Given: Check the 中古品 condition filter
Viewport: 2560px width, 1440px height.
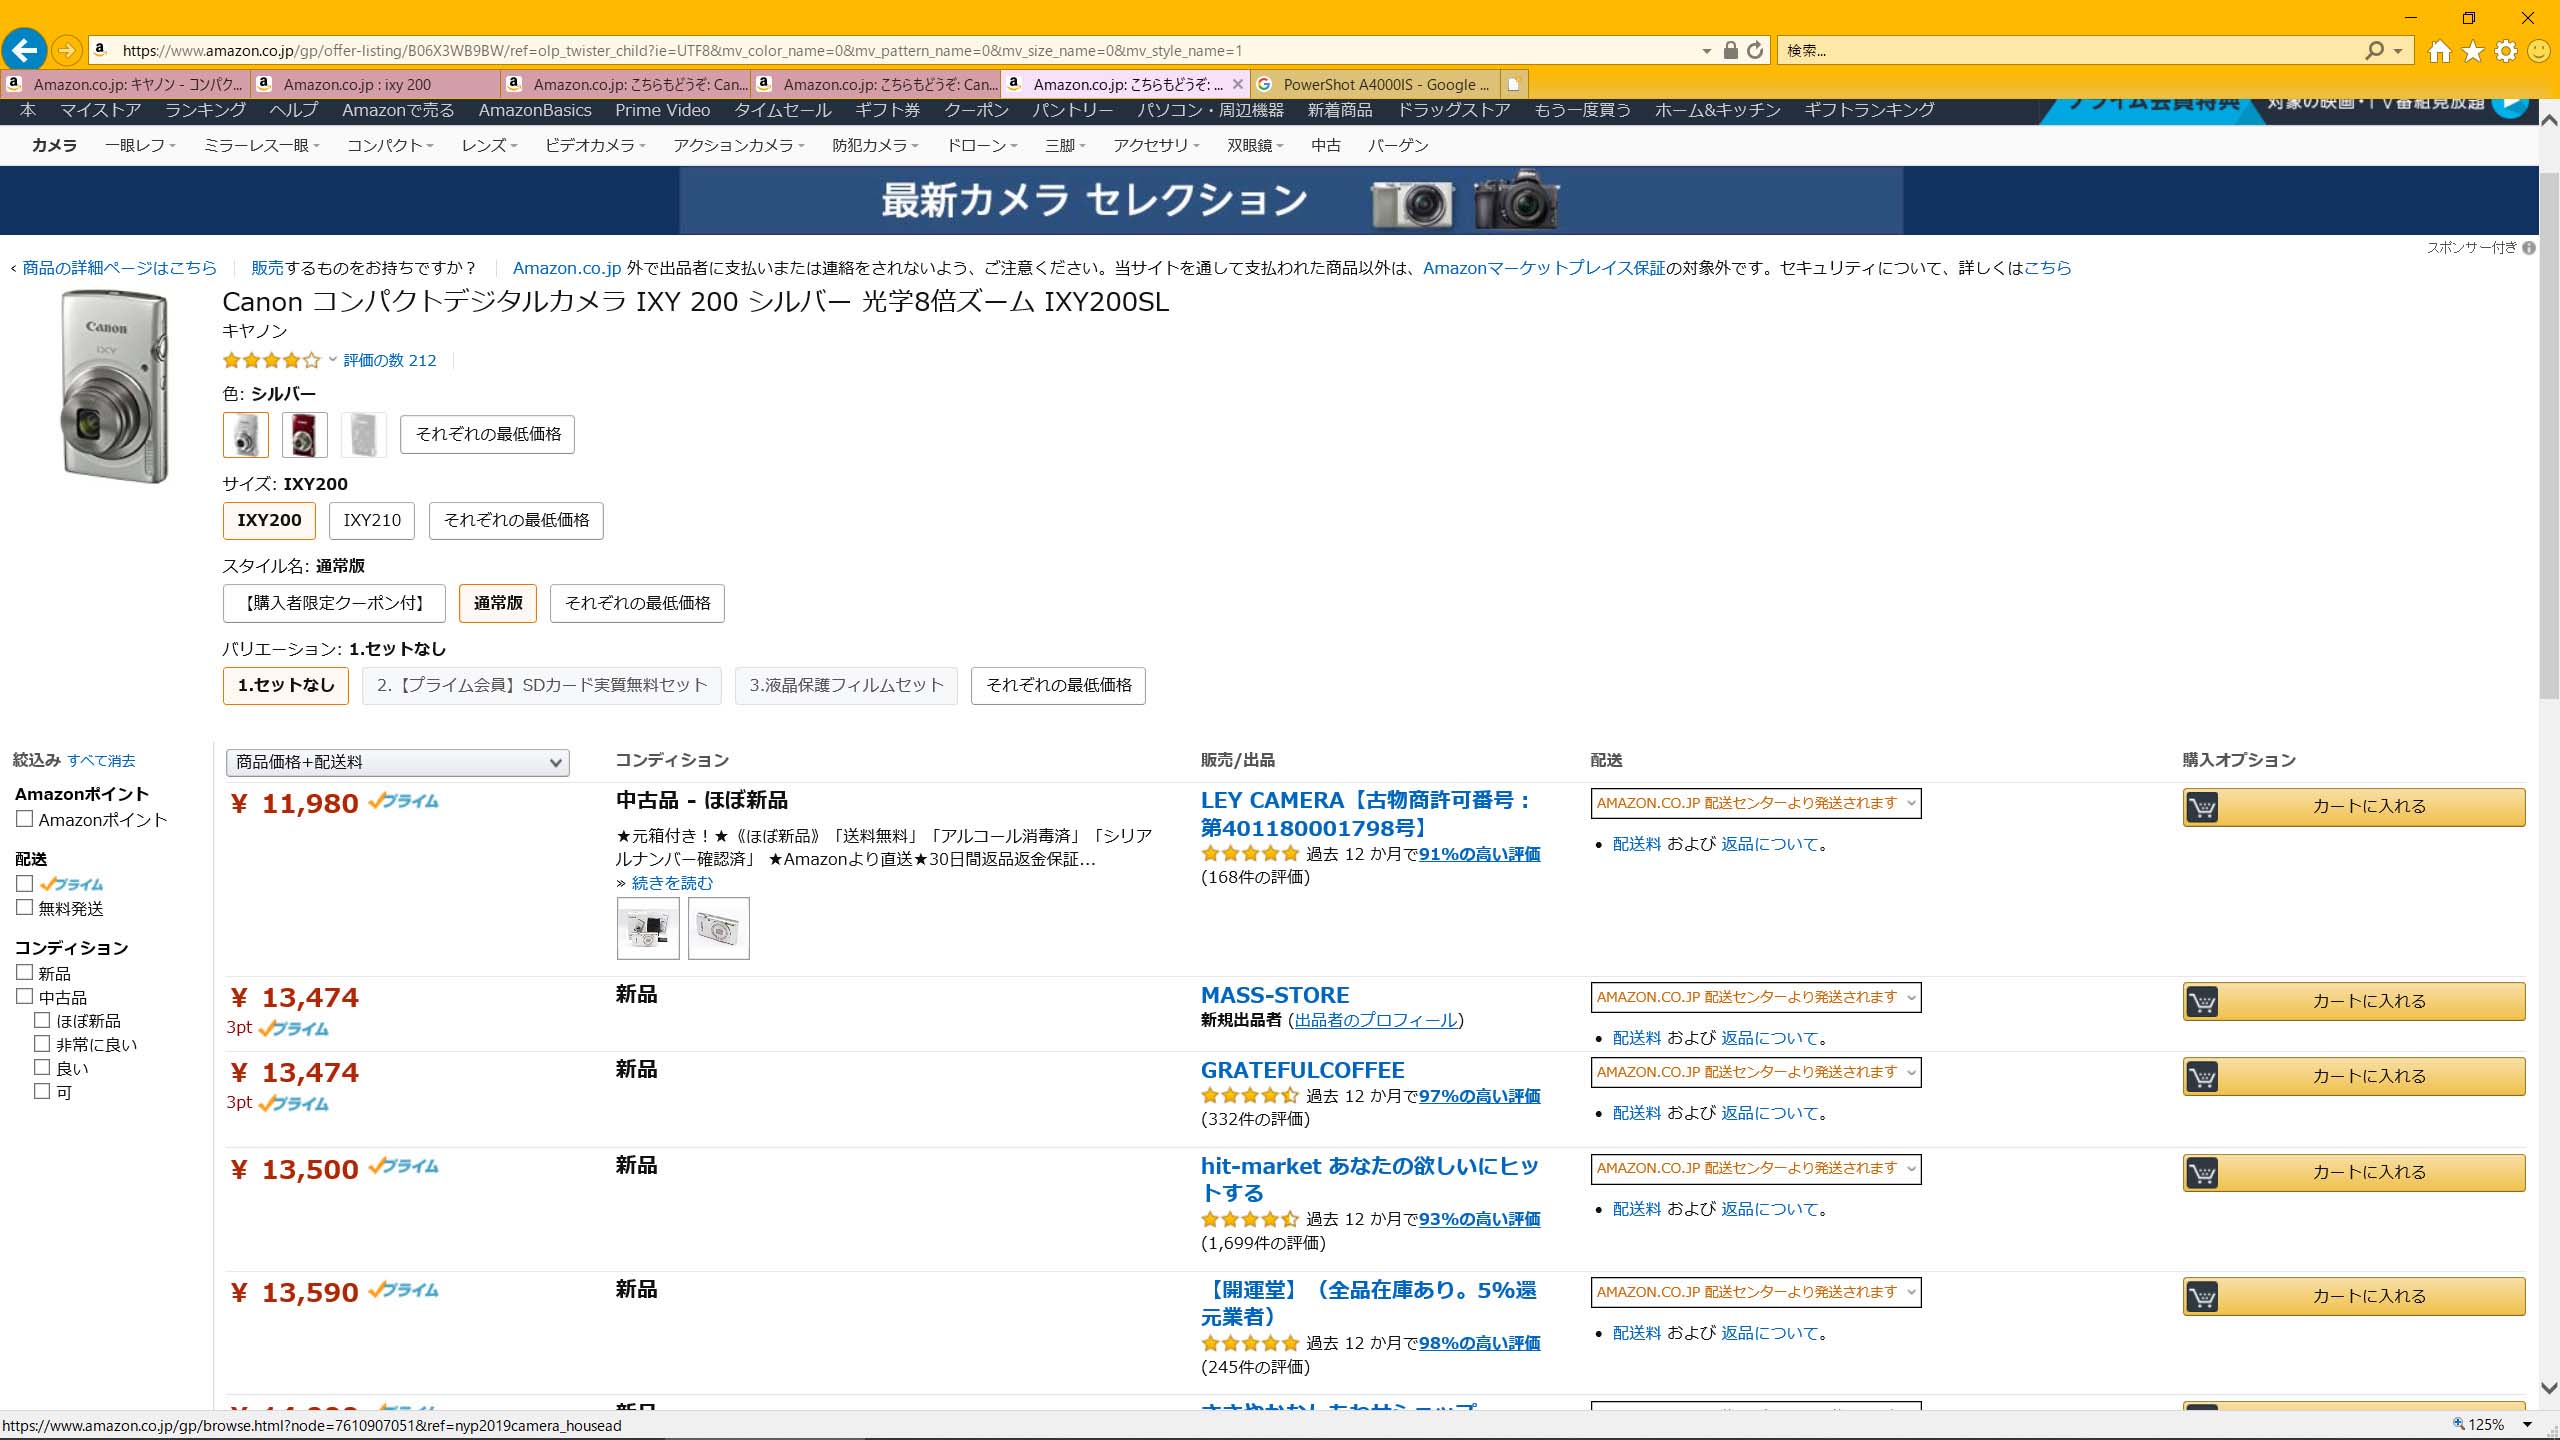Looking at the screenshot, I should pyautogui.click(x=25, y=997).
